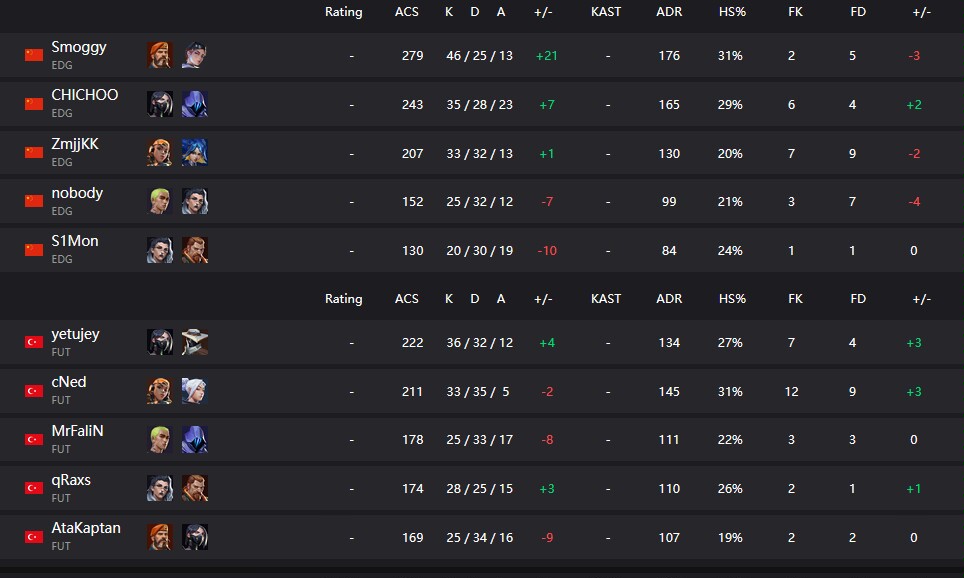The width and height of the screenshot is (964, 578).
Task: Click ADR header in the FUT table
Action: (x=669, y=298)
